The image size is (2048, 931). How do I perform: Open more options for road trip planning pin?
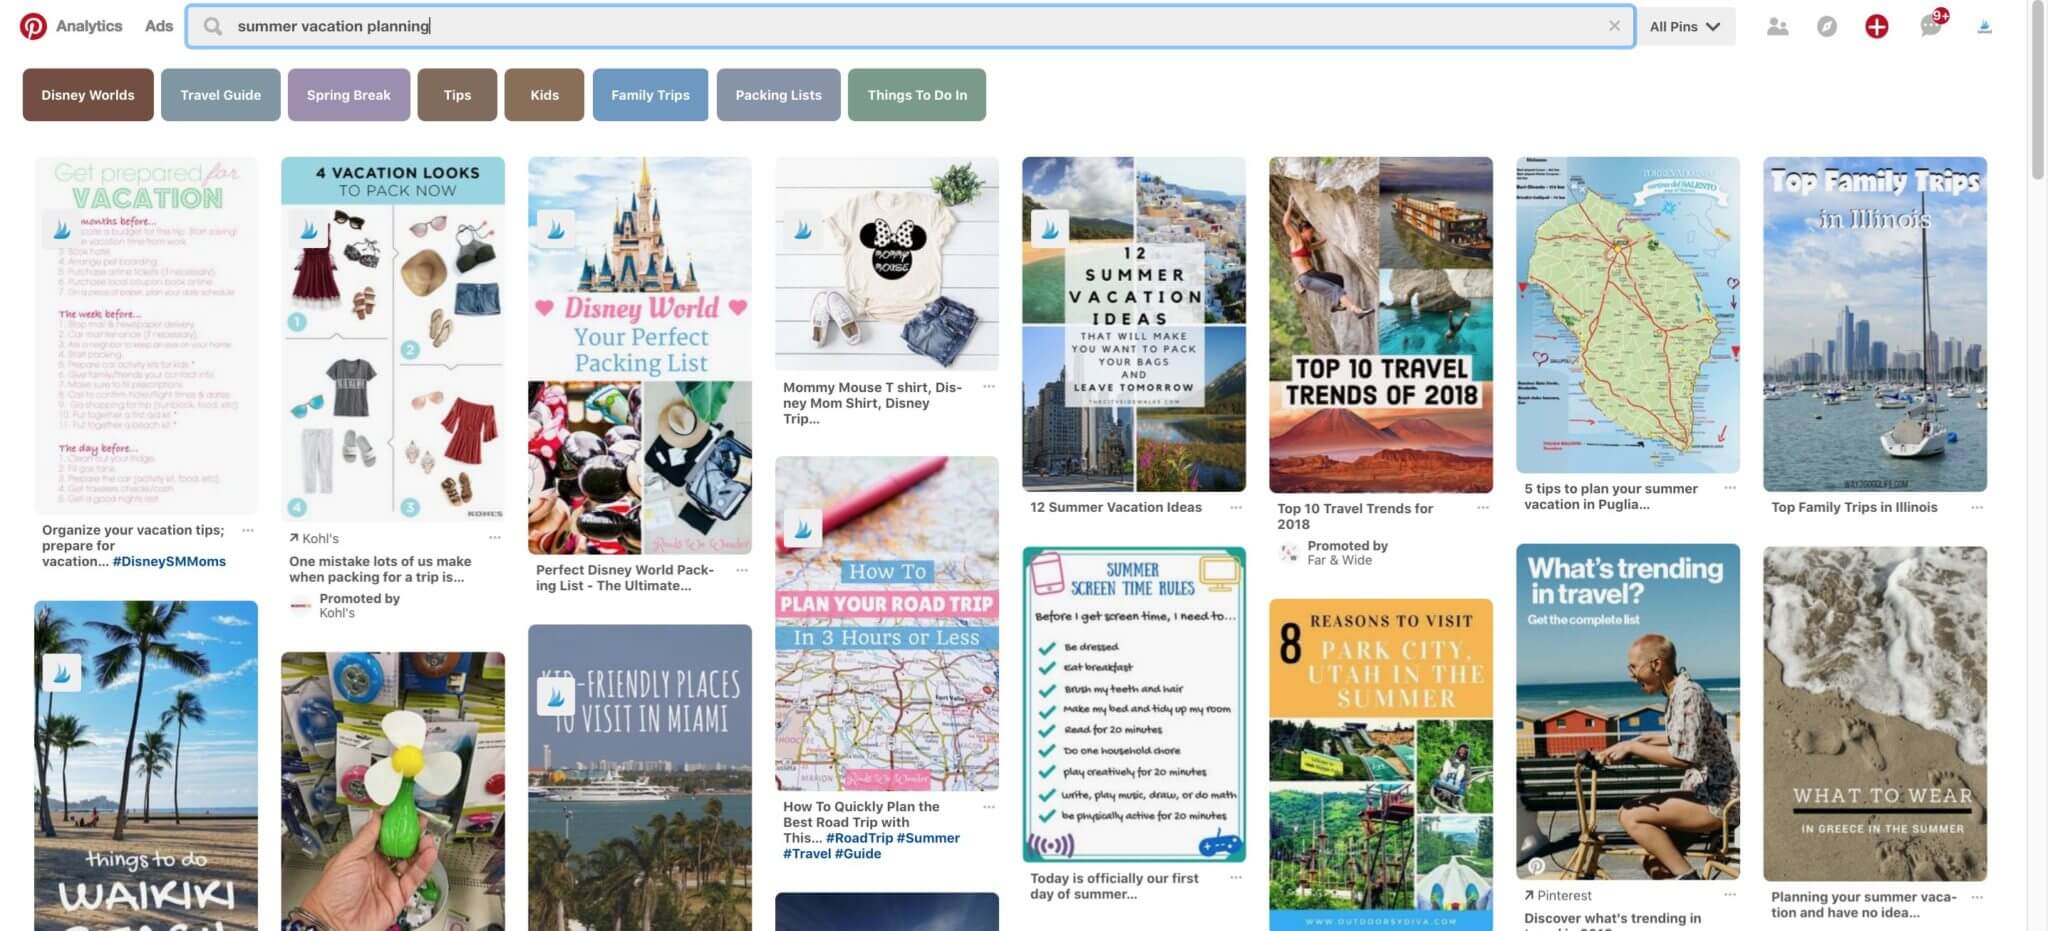(x=989, y=806)
